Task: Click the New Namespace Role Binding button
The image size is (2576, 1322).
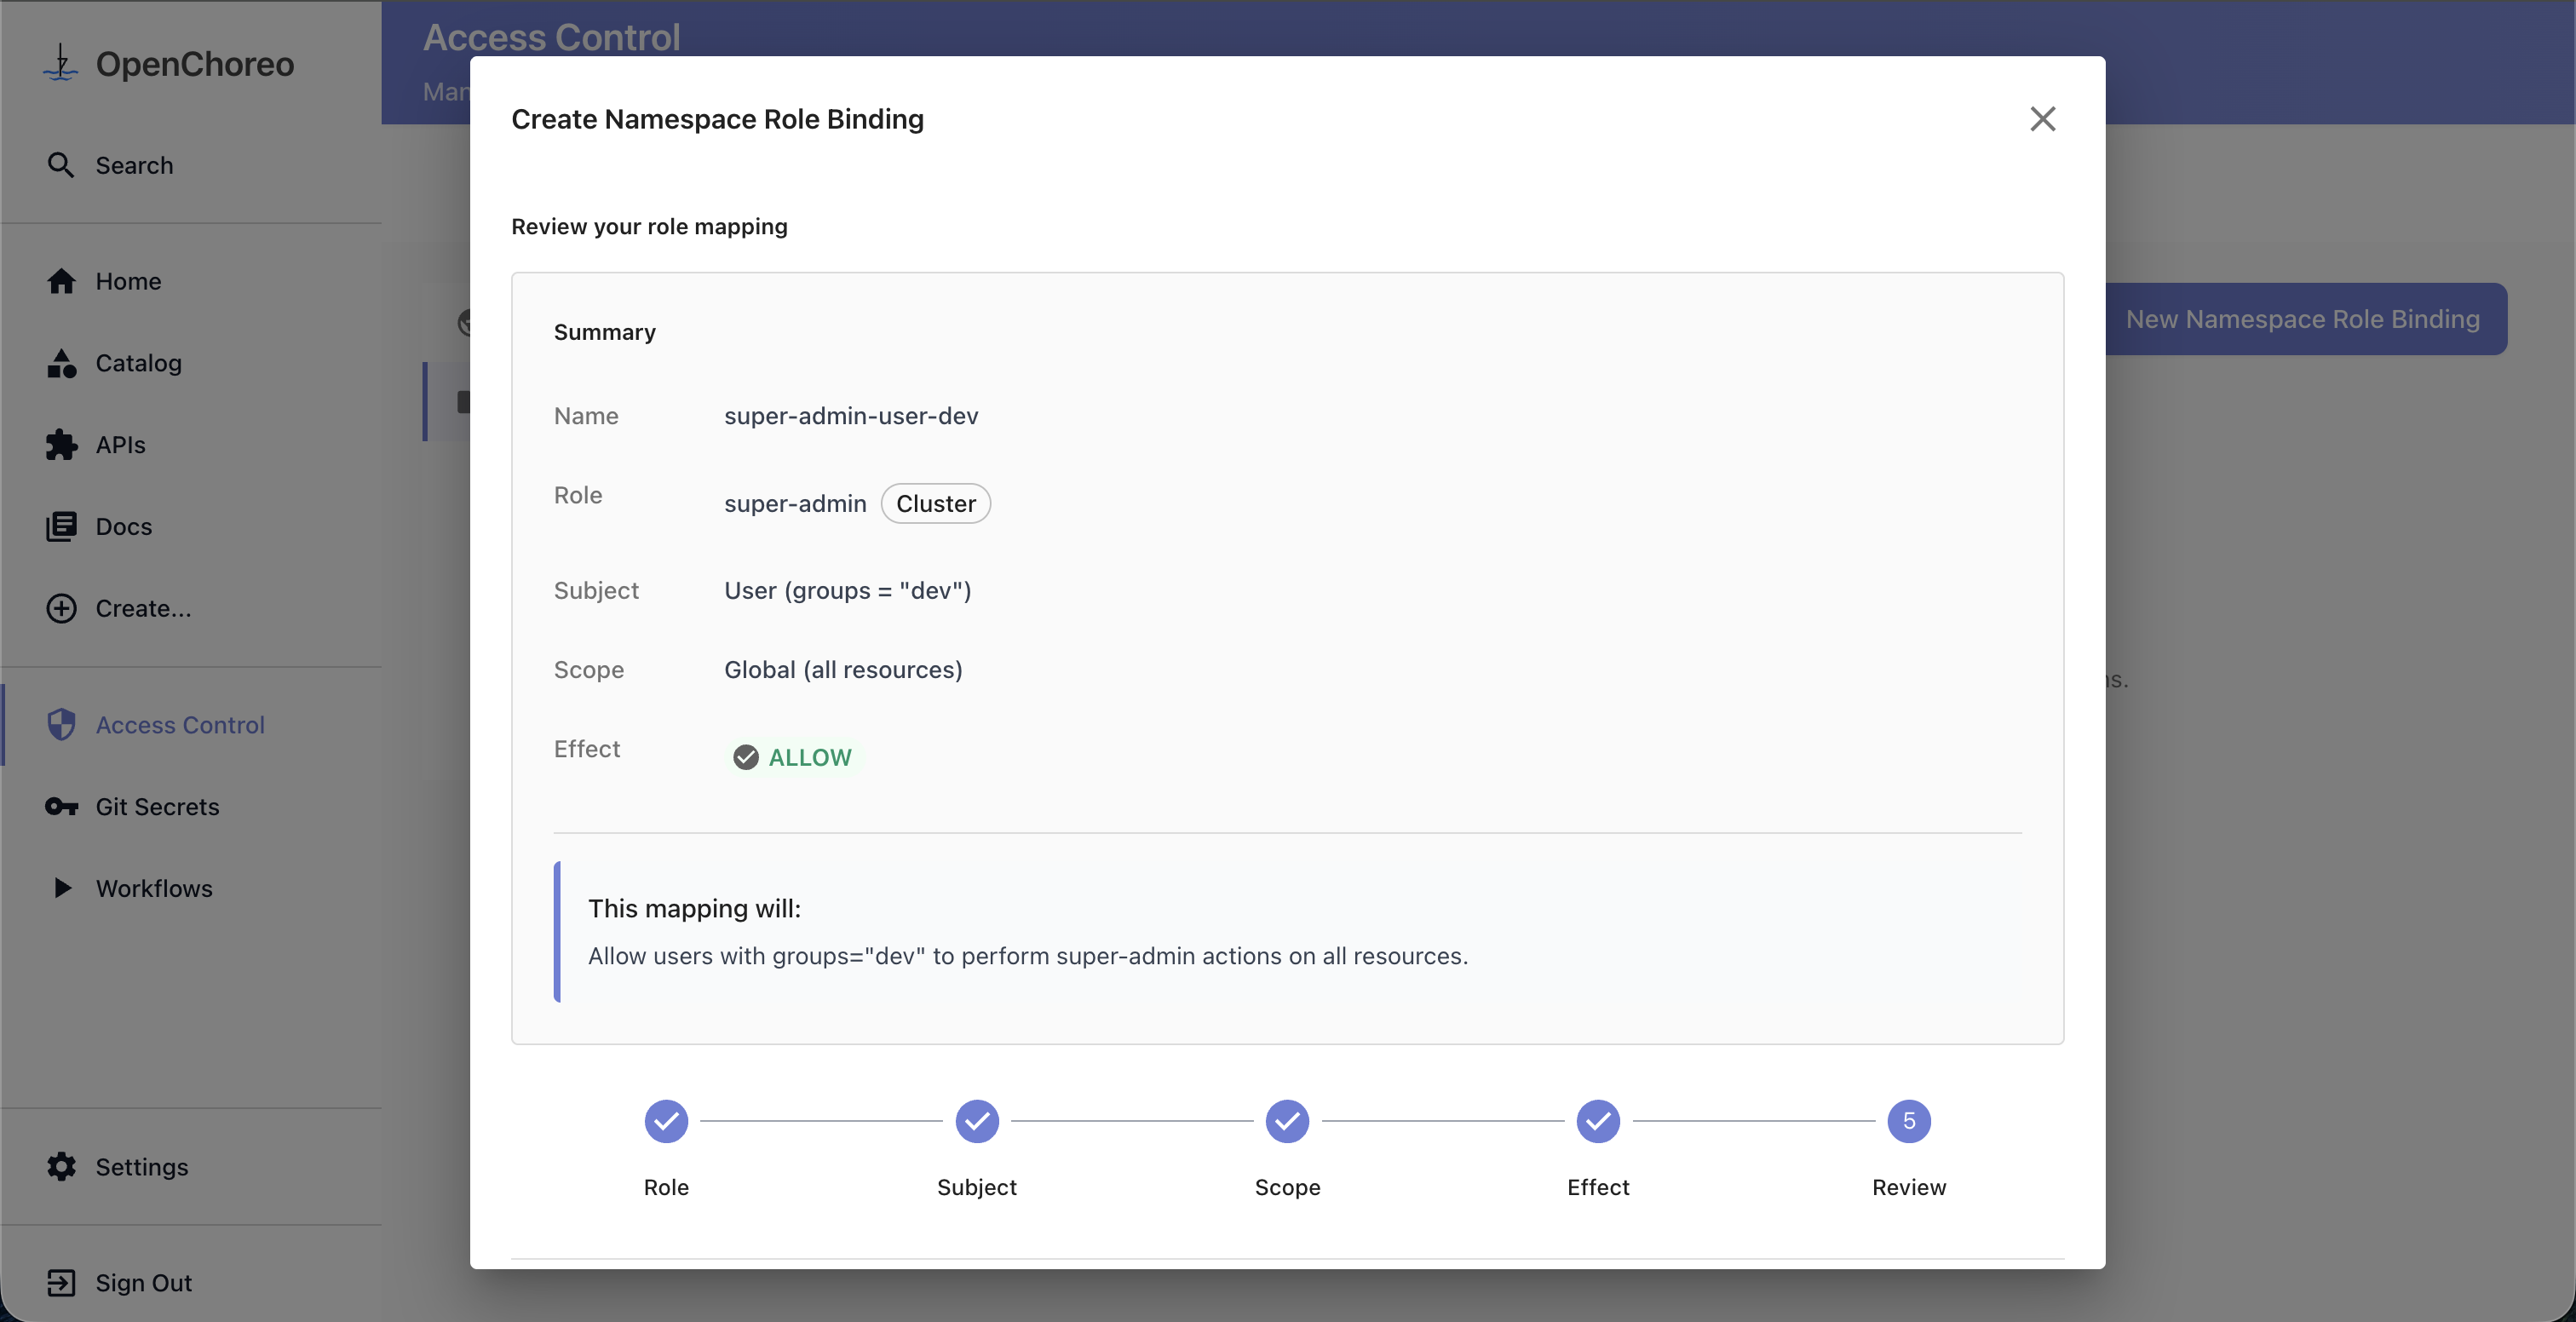Action: coord(2302,319)
